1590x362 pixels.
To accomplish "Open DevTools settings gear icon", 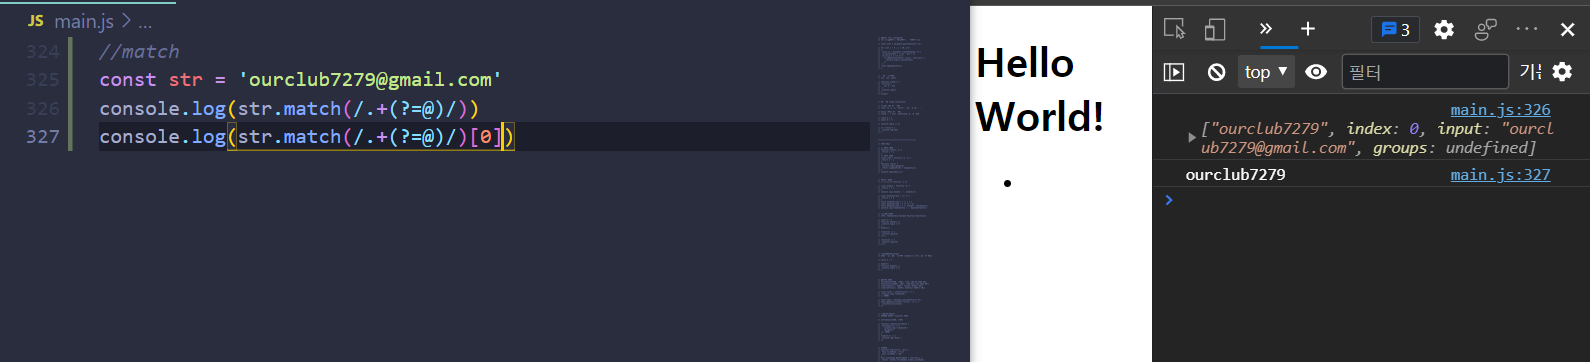I will click(1444, 30).
